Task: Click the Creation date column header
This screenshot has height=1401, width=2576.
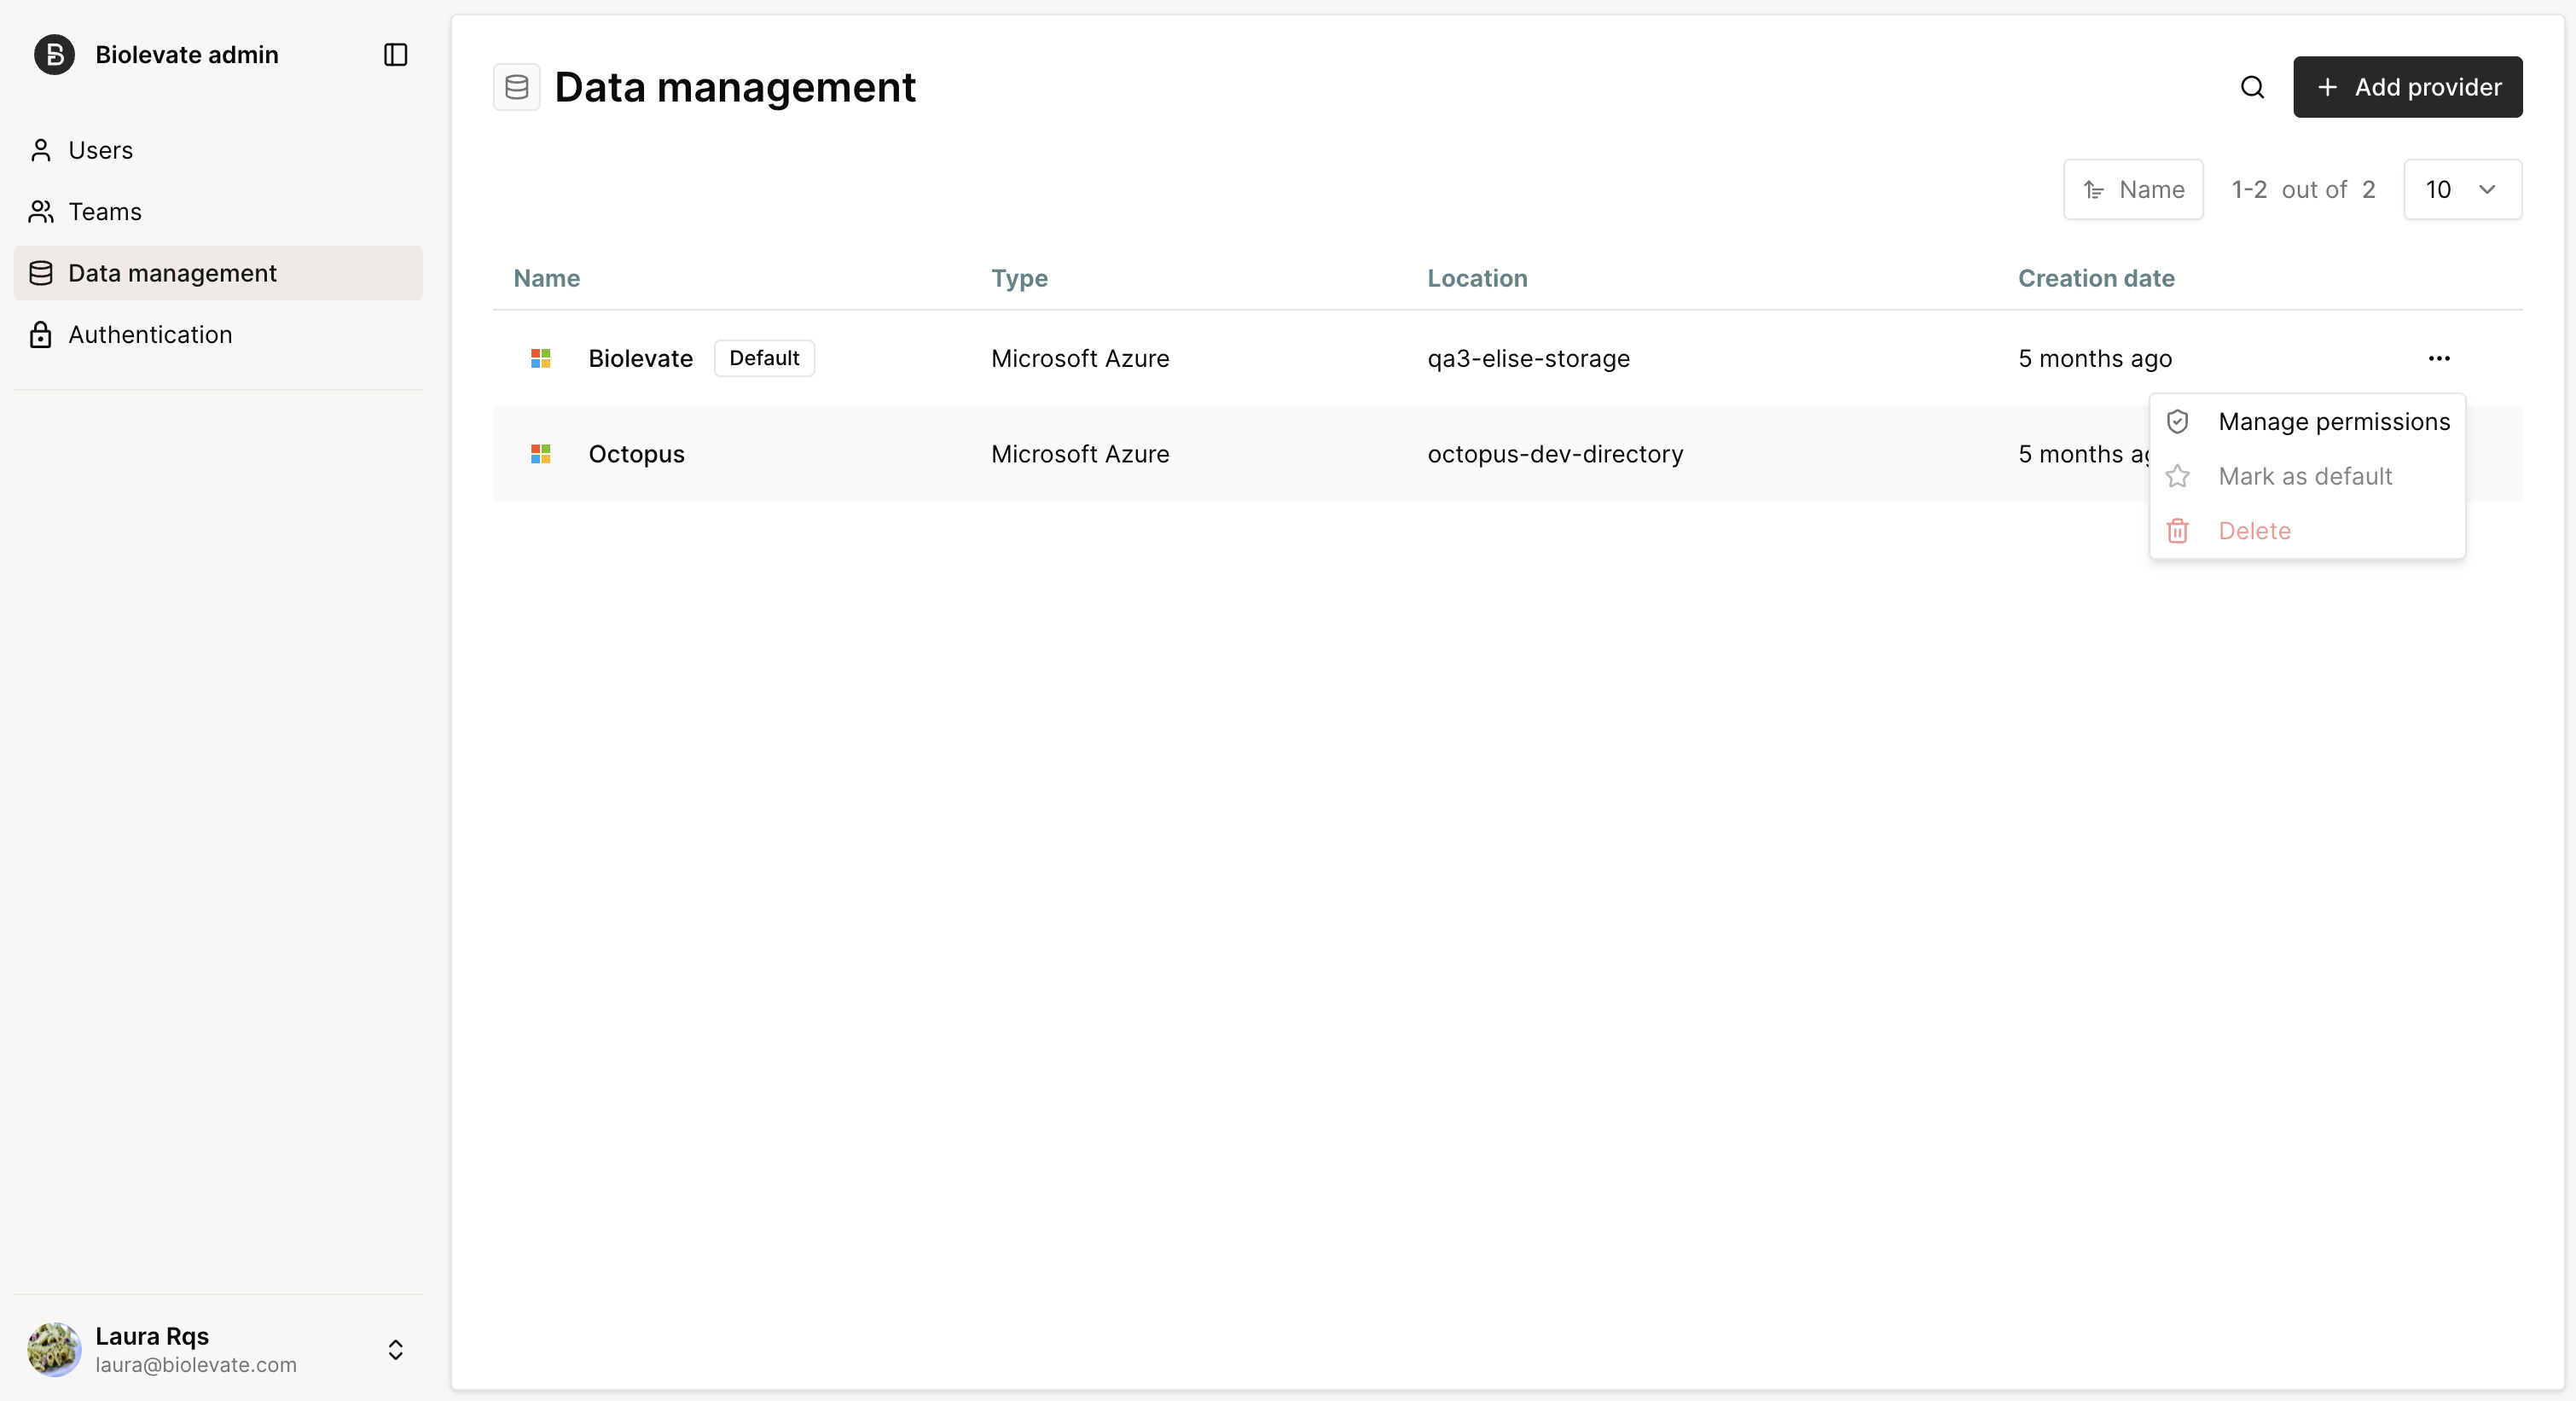Action: pos(2096,278)
